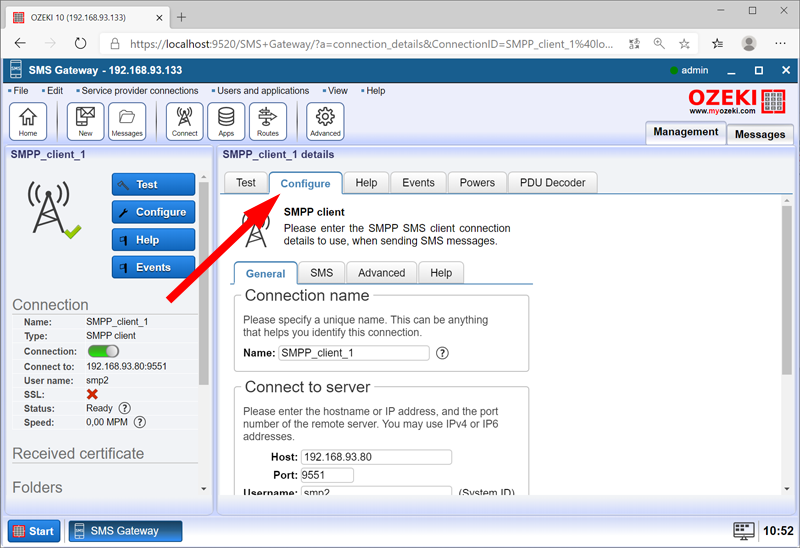This screenshot has width=800, height=548.
Task: Open a new browser tab with plus
Action: click(x=181, y=17)
